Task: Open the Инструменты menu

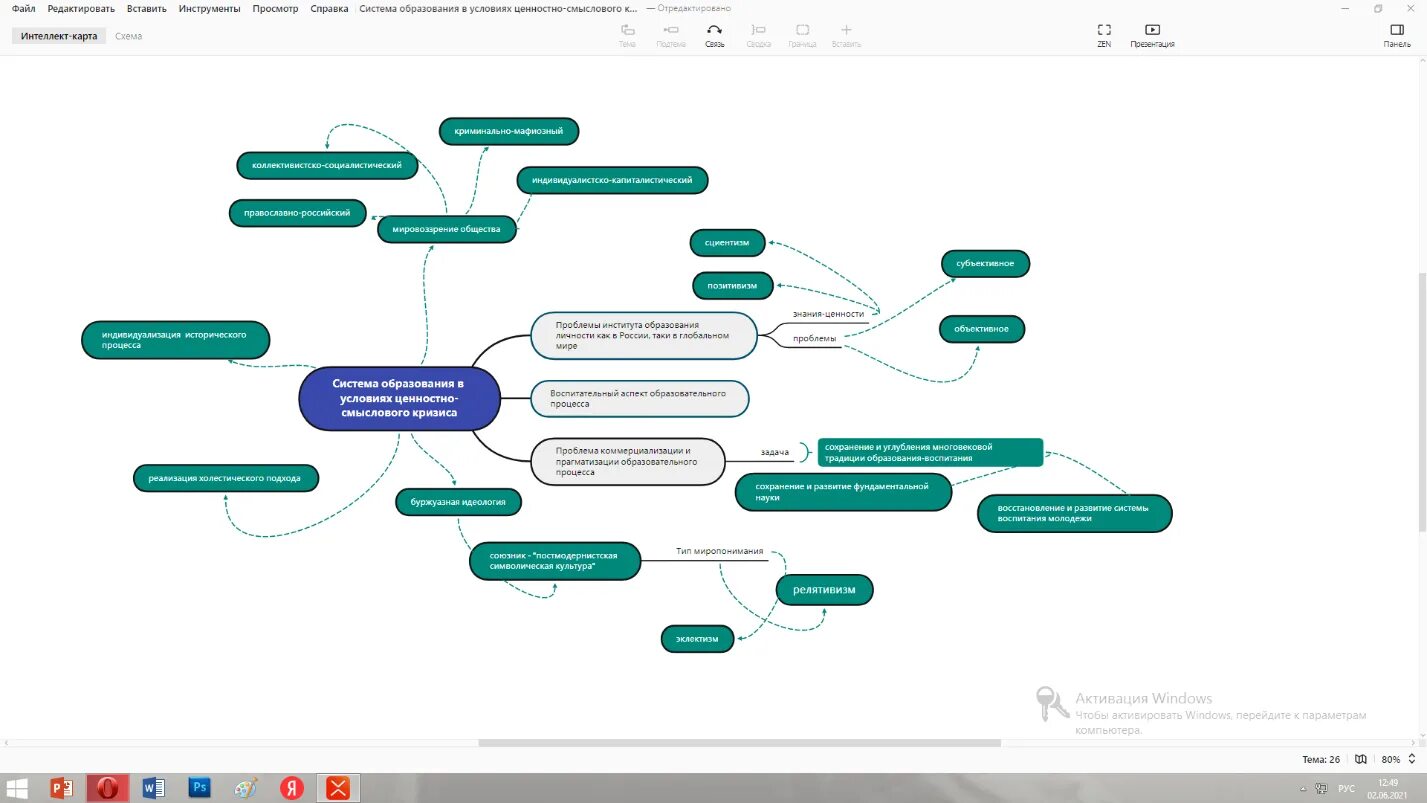Action: coord(209,8)
